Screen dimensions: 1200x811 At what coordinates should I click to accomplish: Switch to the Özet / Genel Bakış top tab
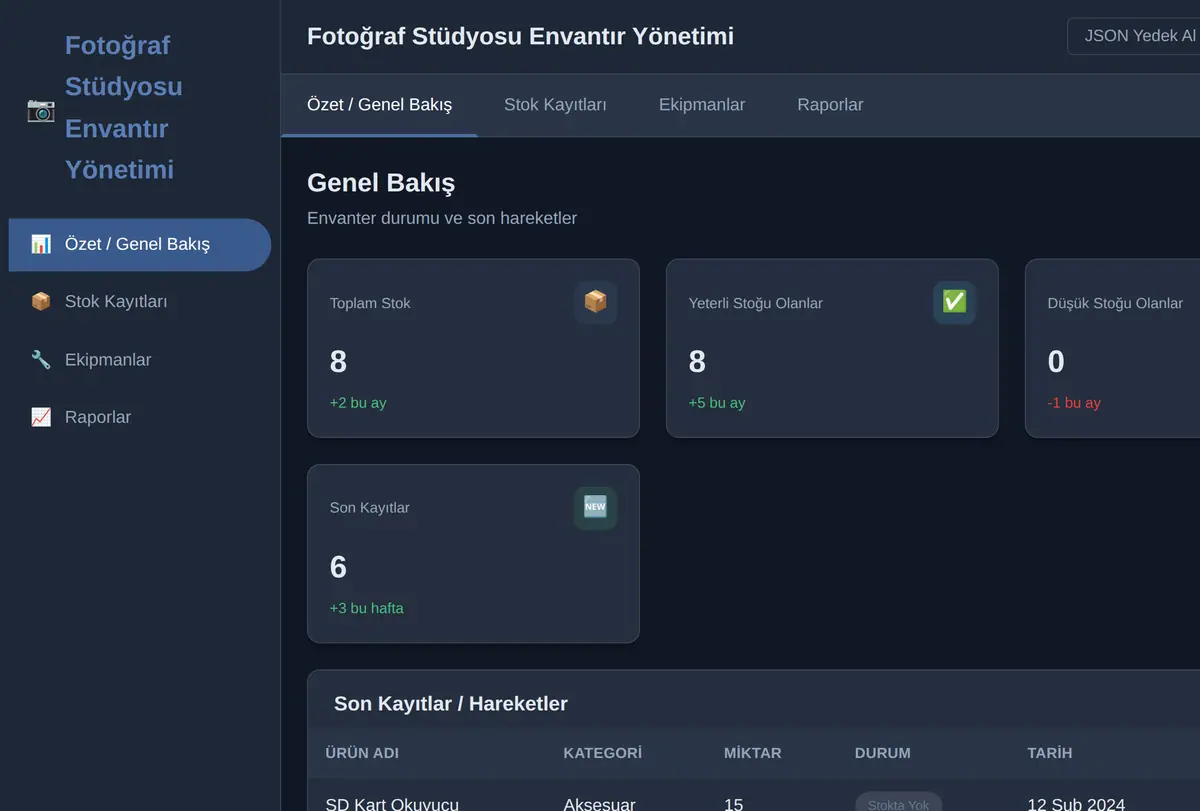(x=379, y=105)
